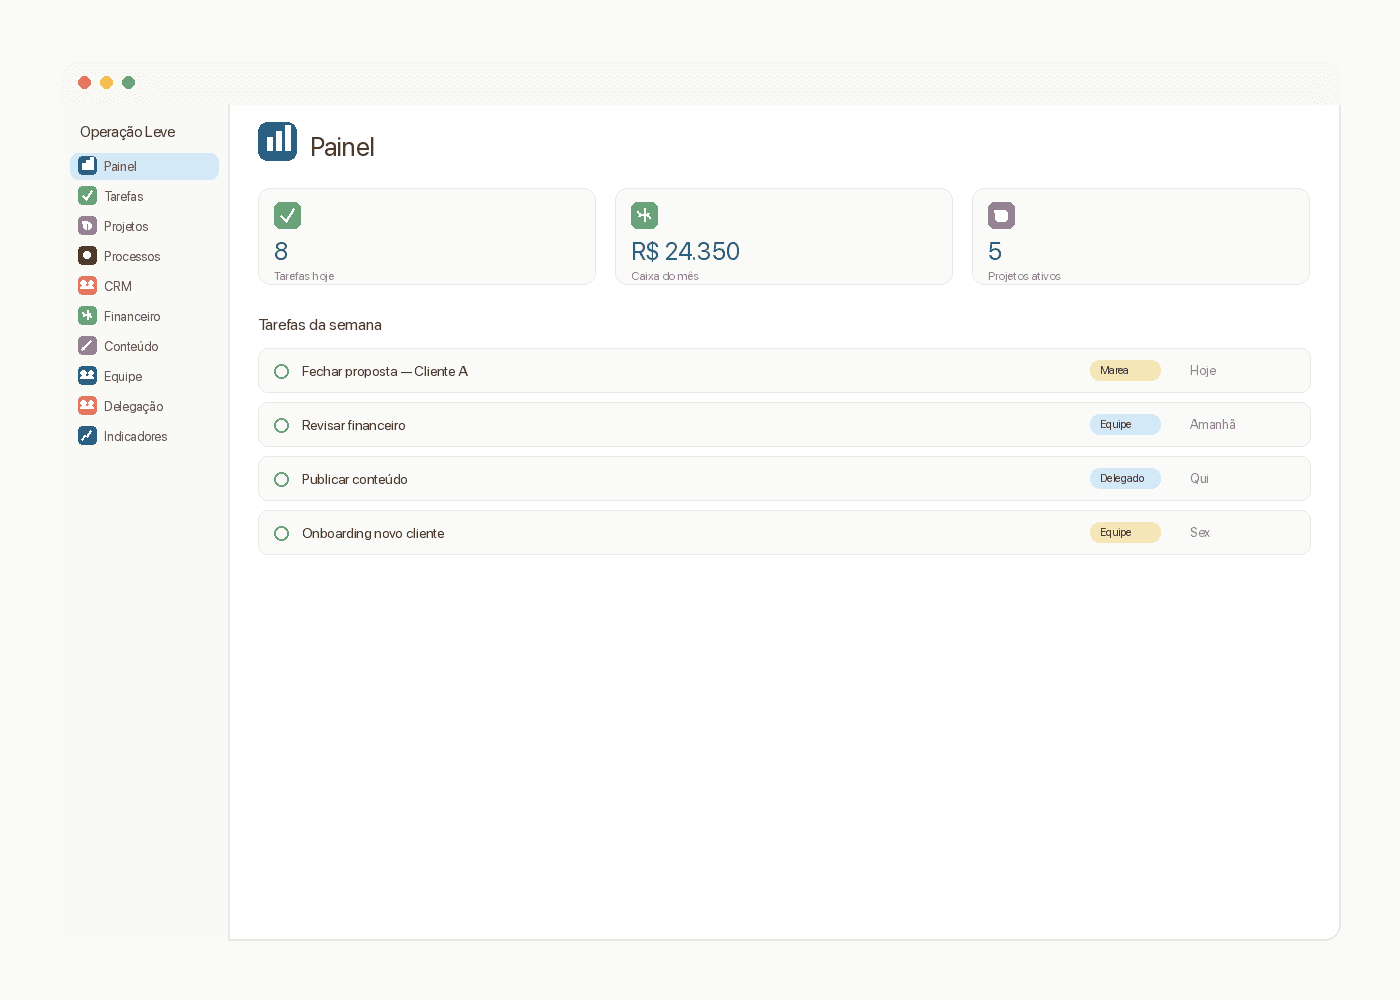Click the Projetos sidebar icon

(x=88, y=226)
